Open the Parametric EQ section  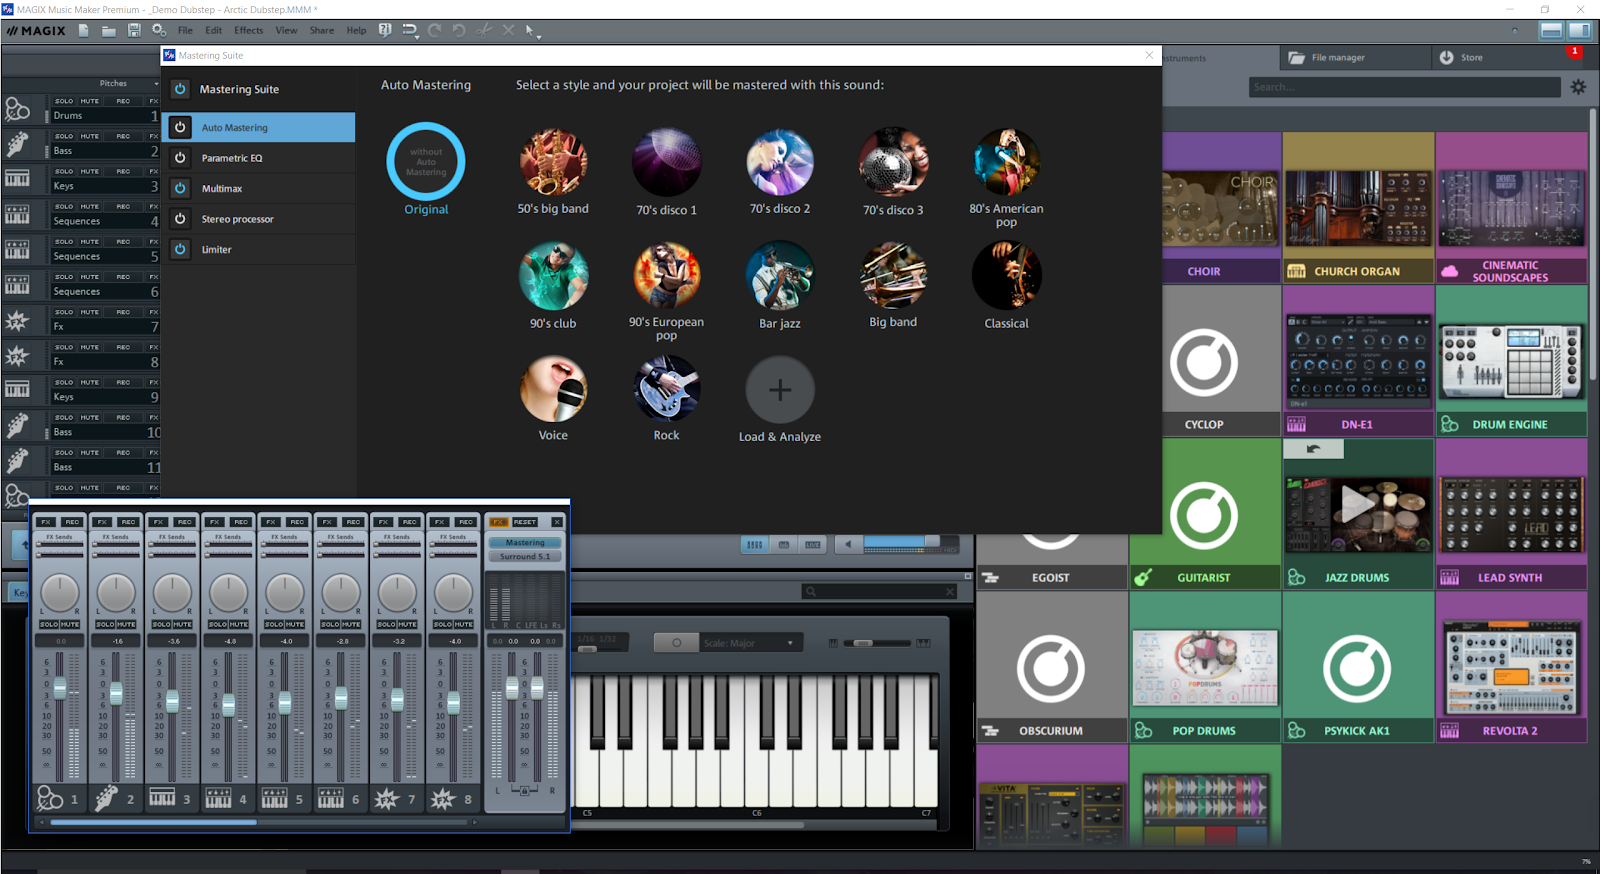coord(259,158)
